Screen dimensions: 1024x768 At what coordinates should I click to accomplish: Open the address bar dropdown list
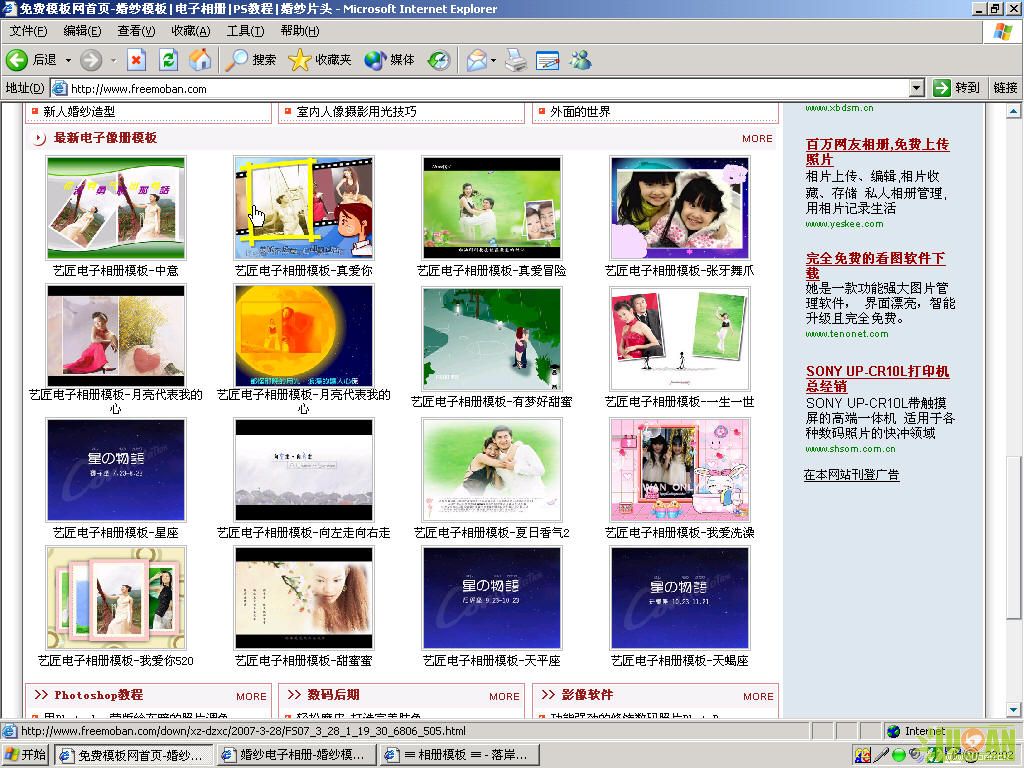[x=916, y=88]
